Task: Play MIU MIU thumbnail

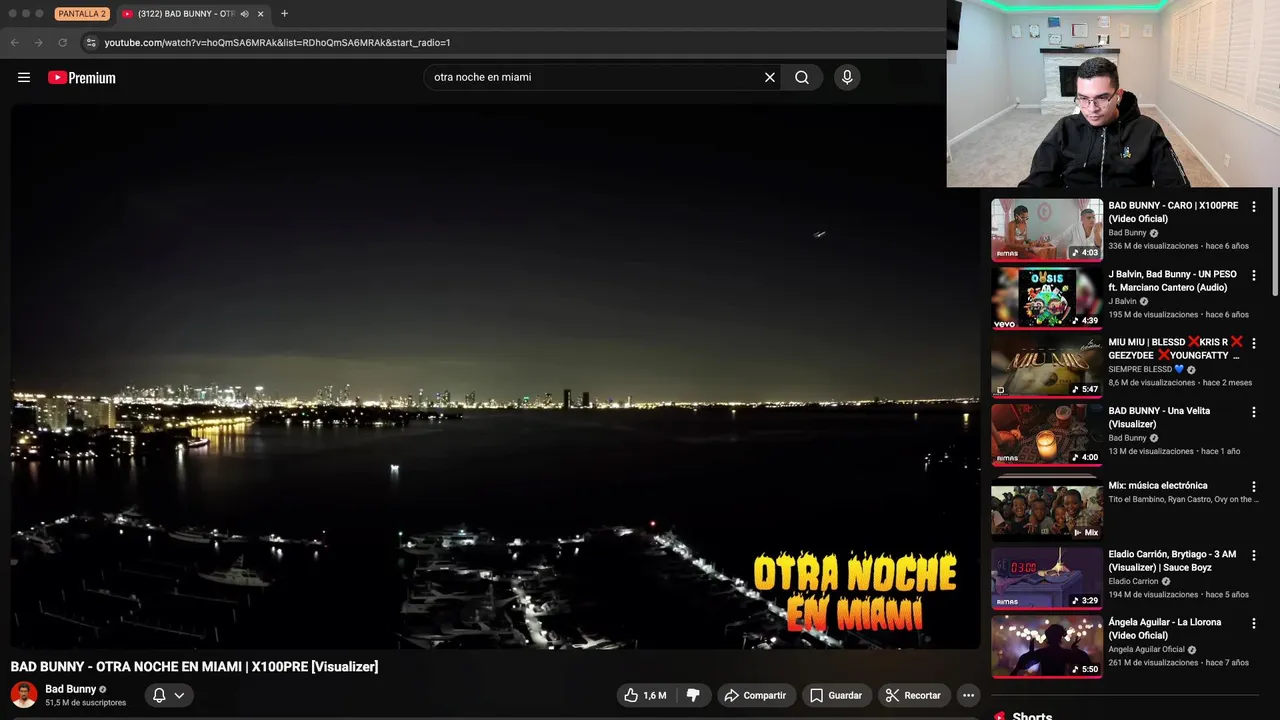Action: [x=1047, y=366]
